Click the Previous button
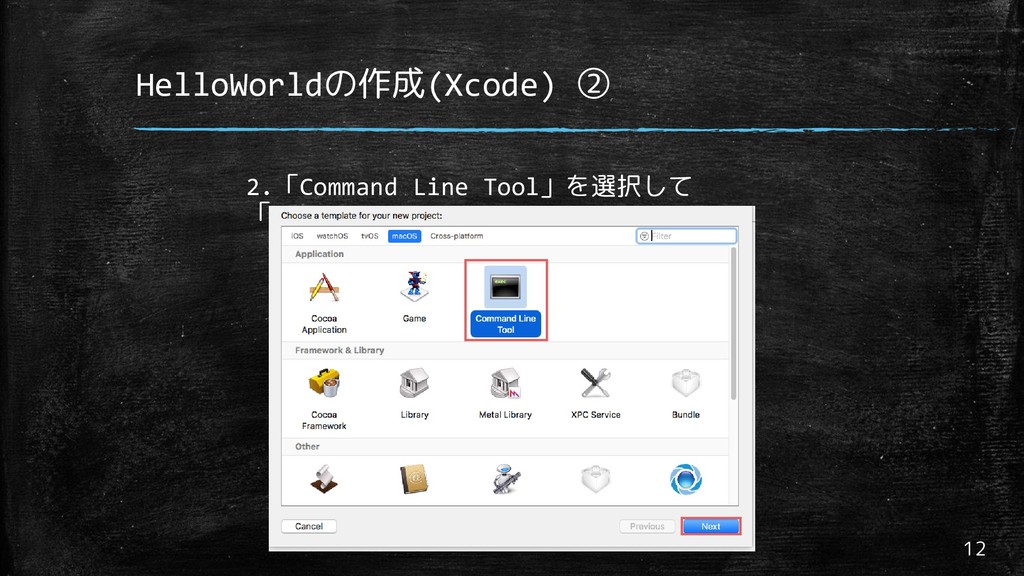Screen dimensions: 1024x576 (x=647, y=526)
